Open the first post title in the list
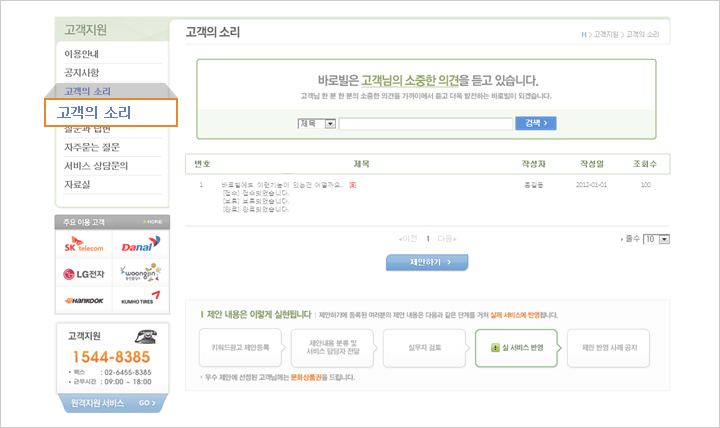Screen dimensions: 720x428 pos(282,185)
